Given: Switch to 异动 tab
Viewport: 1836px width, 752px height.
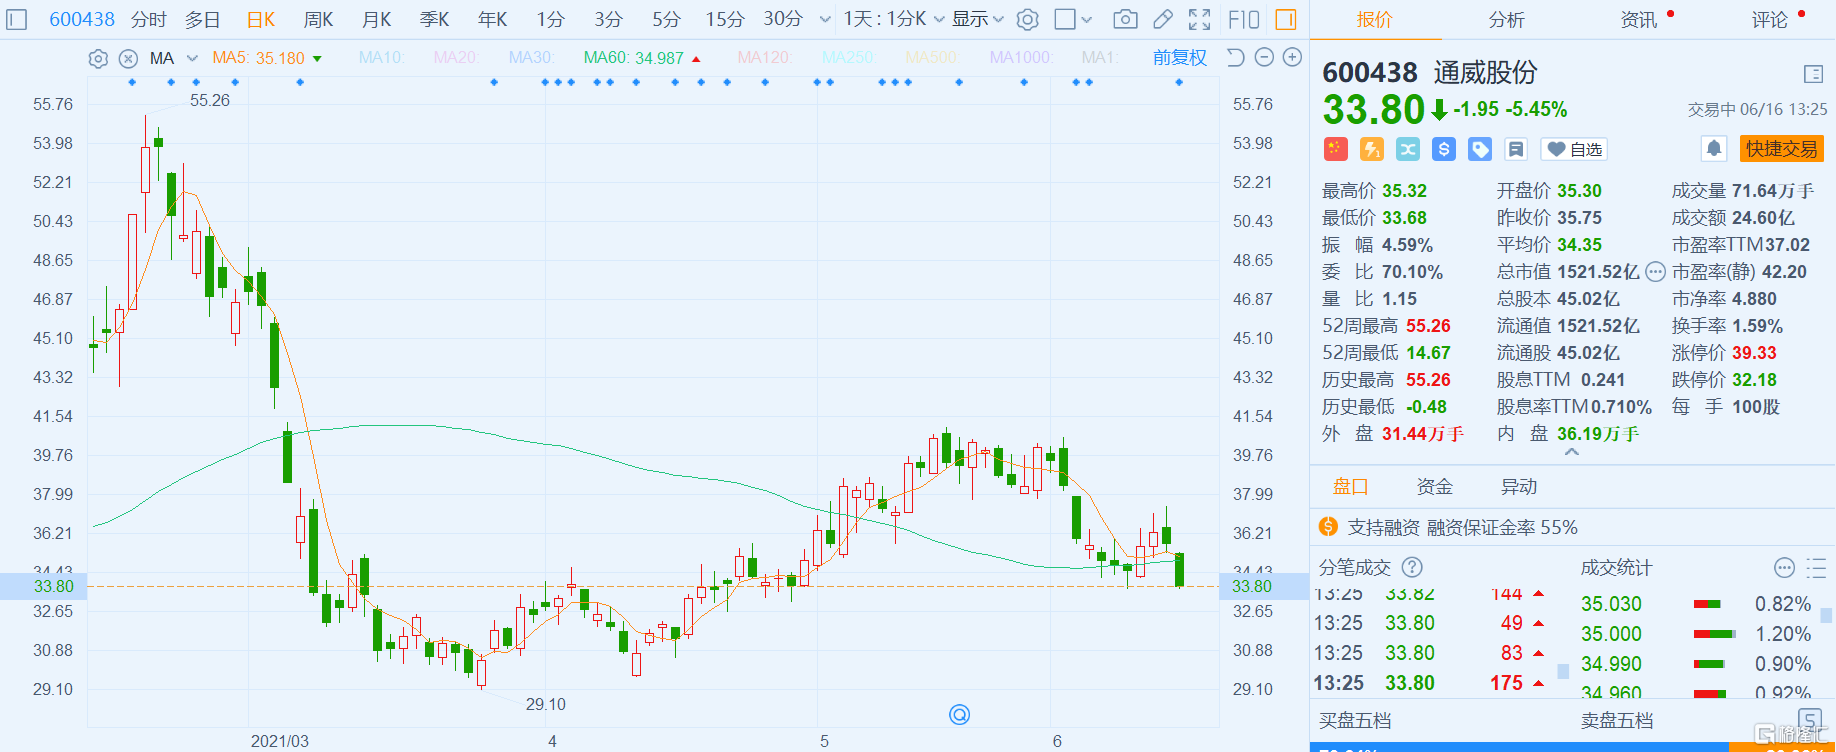Looking at the screenshot, I should (x=1518, y=486).
